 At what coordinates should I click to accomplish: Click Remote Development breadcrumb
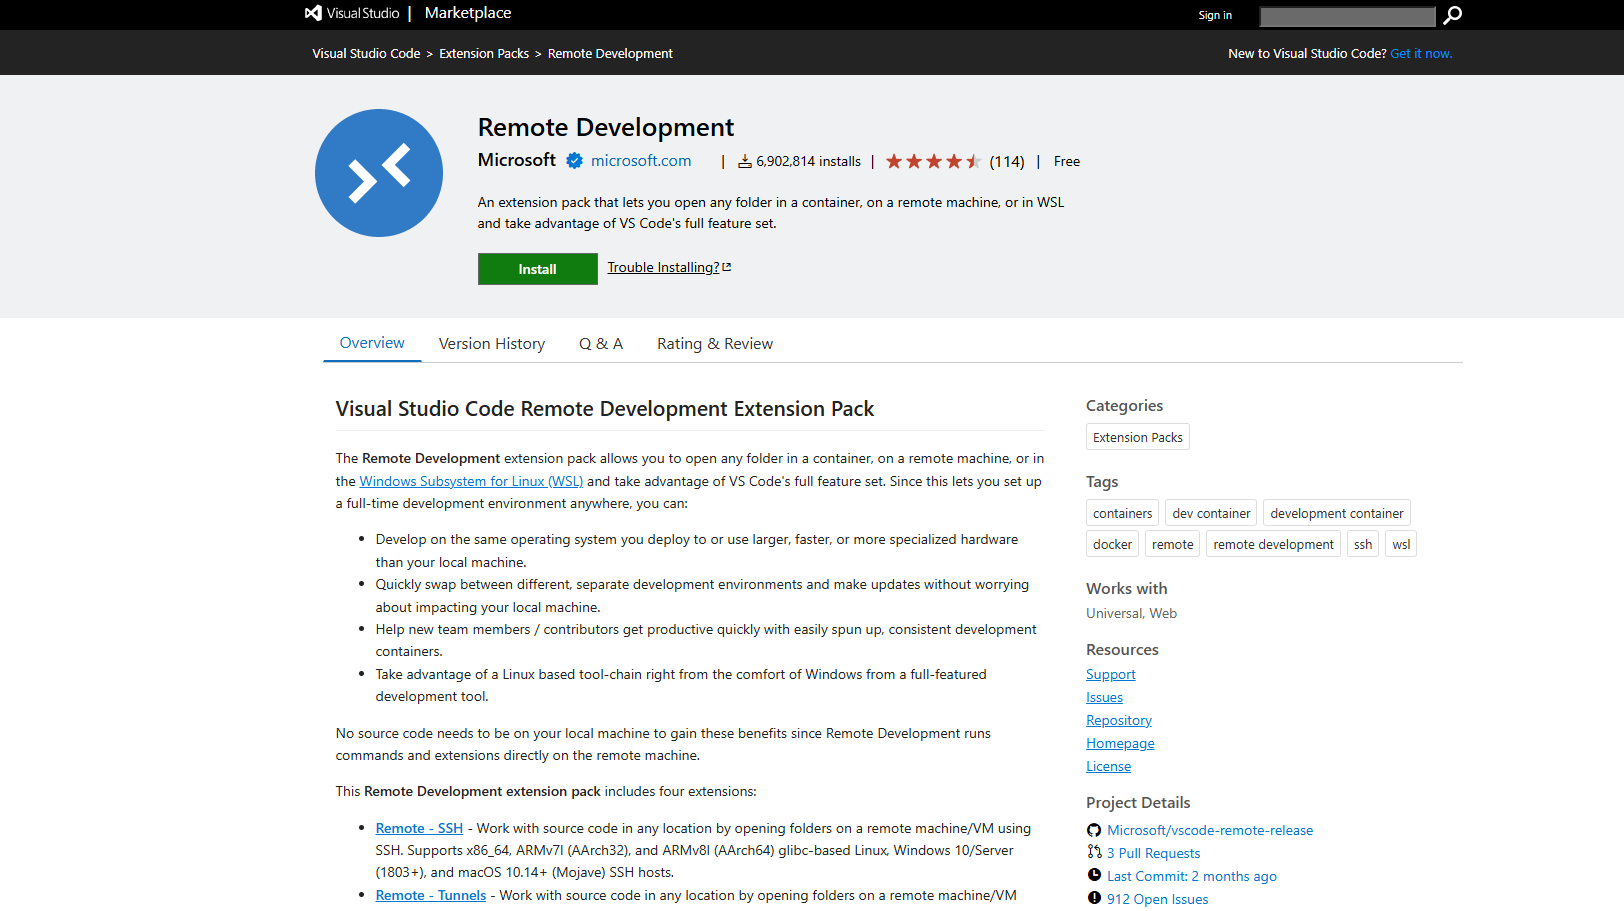point(610,54)
